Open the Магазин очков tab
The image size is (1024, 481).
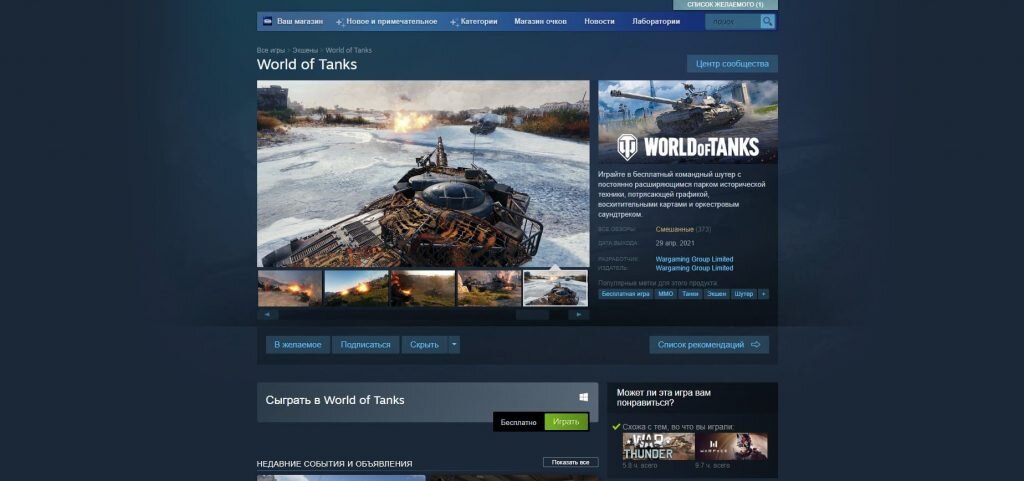pos(540,22)
